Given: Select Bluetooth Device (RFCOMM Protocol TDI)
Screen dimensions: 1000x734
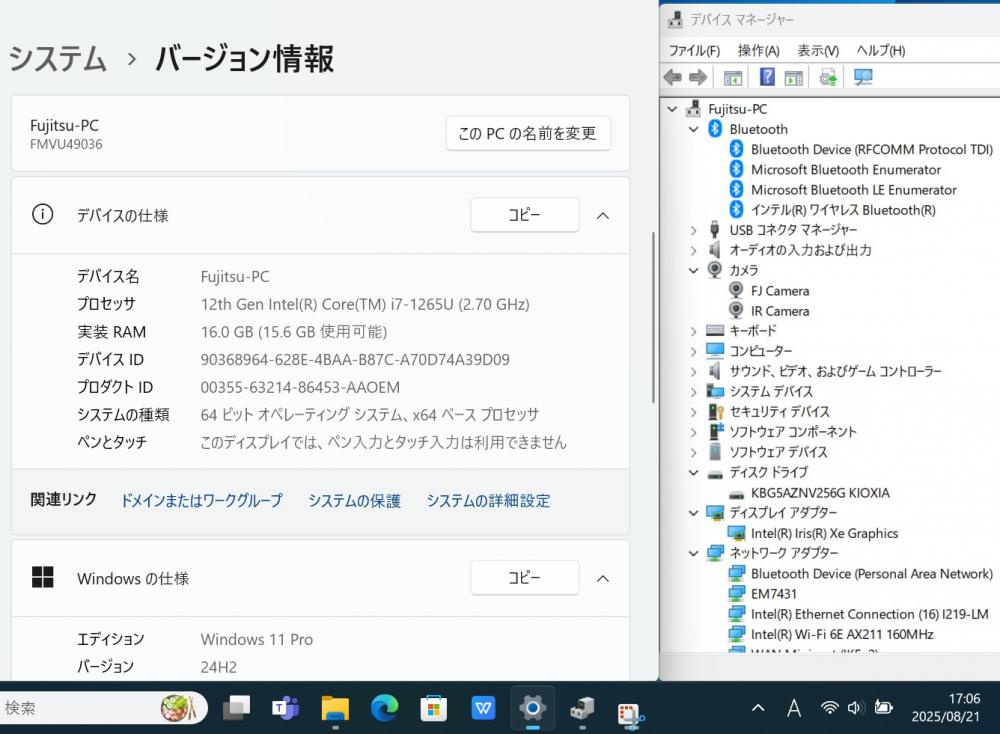Looking at the screenshot, I should (872, 149).
